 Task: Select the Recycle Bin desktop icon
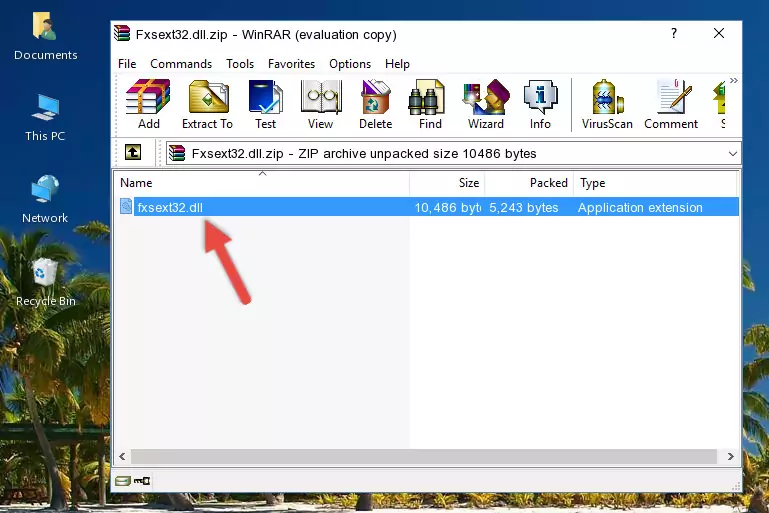[x=46, y=282]
